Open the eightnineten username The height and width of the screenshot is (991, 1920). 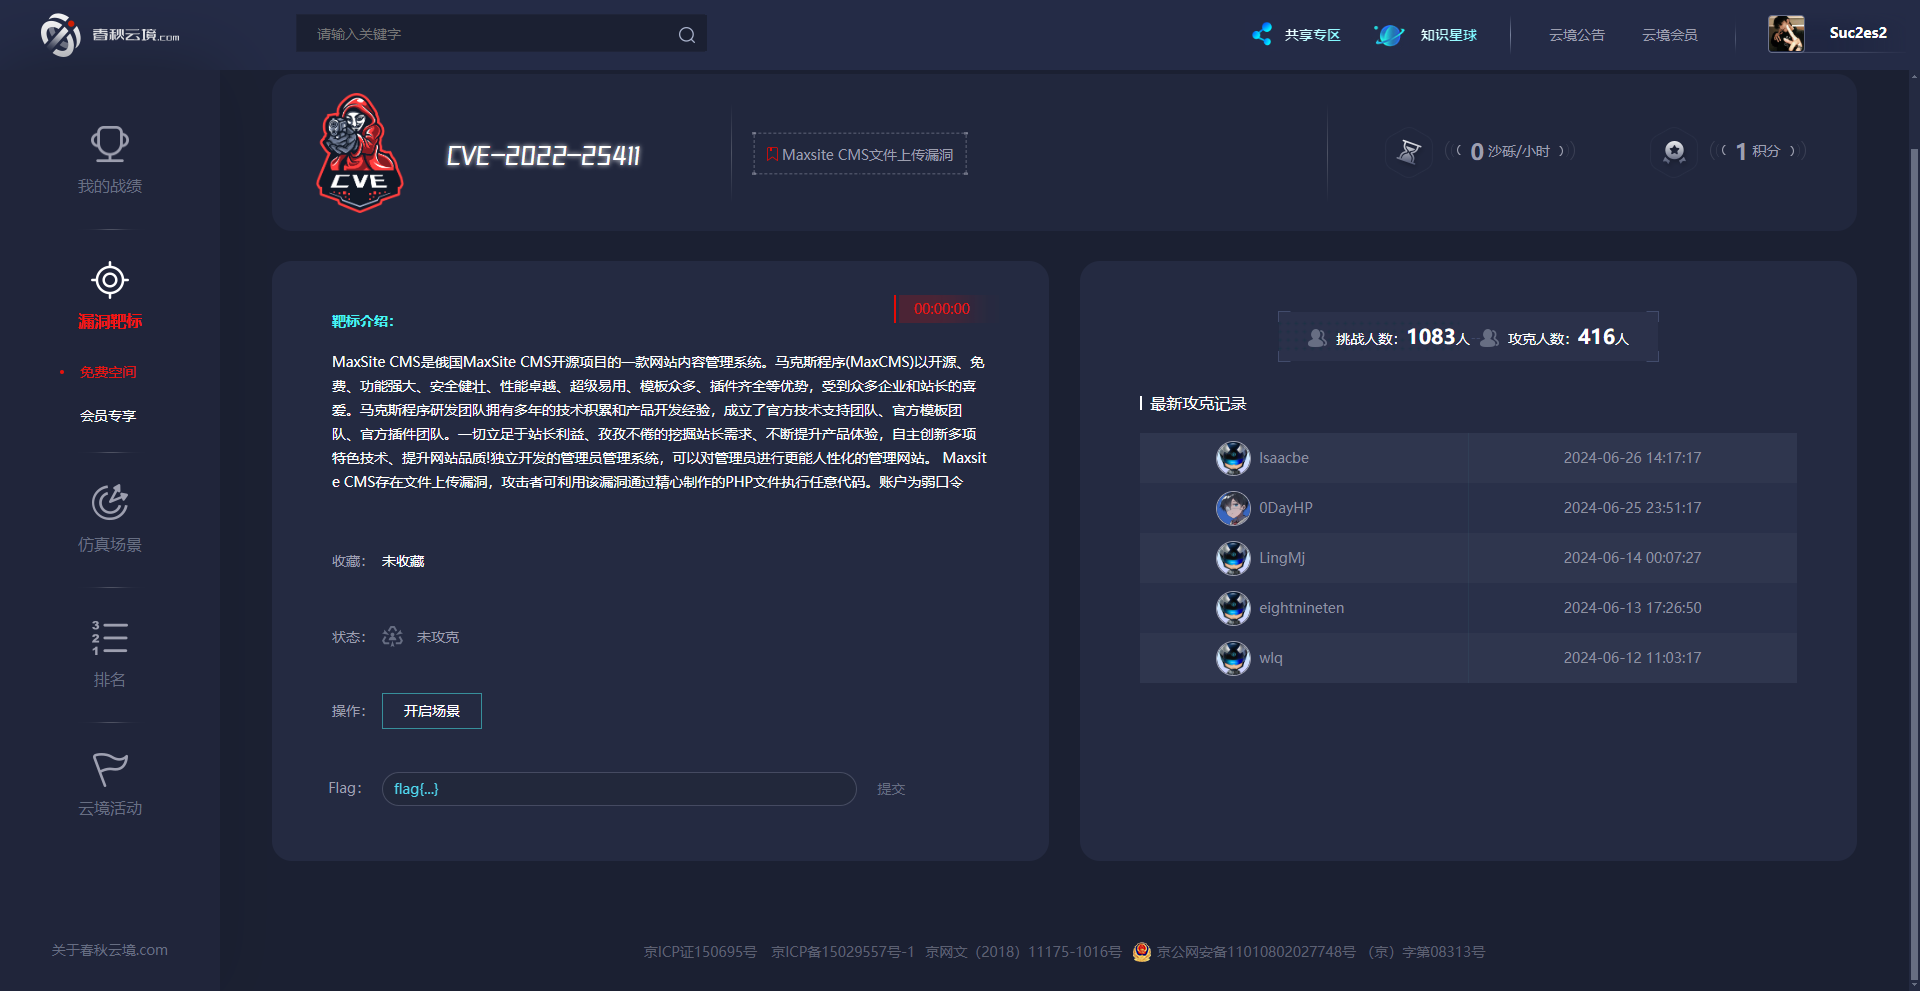coord(1302,608)
